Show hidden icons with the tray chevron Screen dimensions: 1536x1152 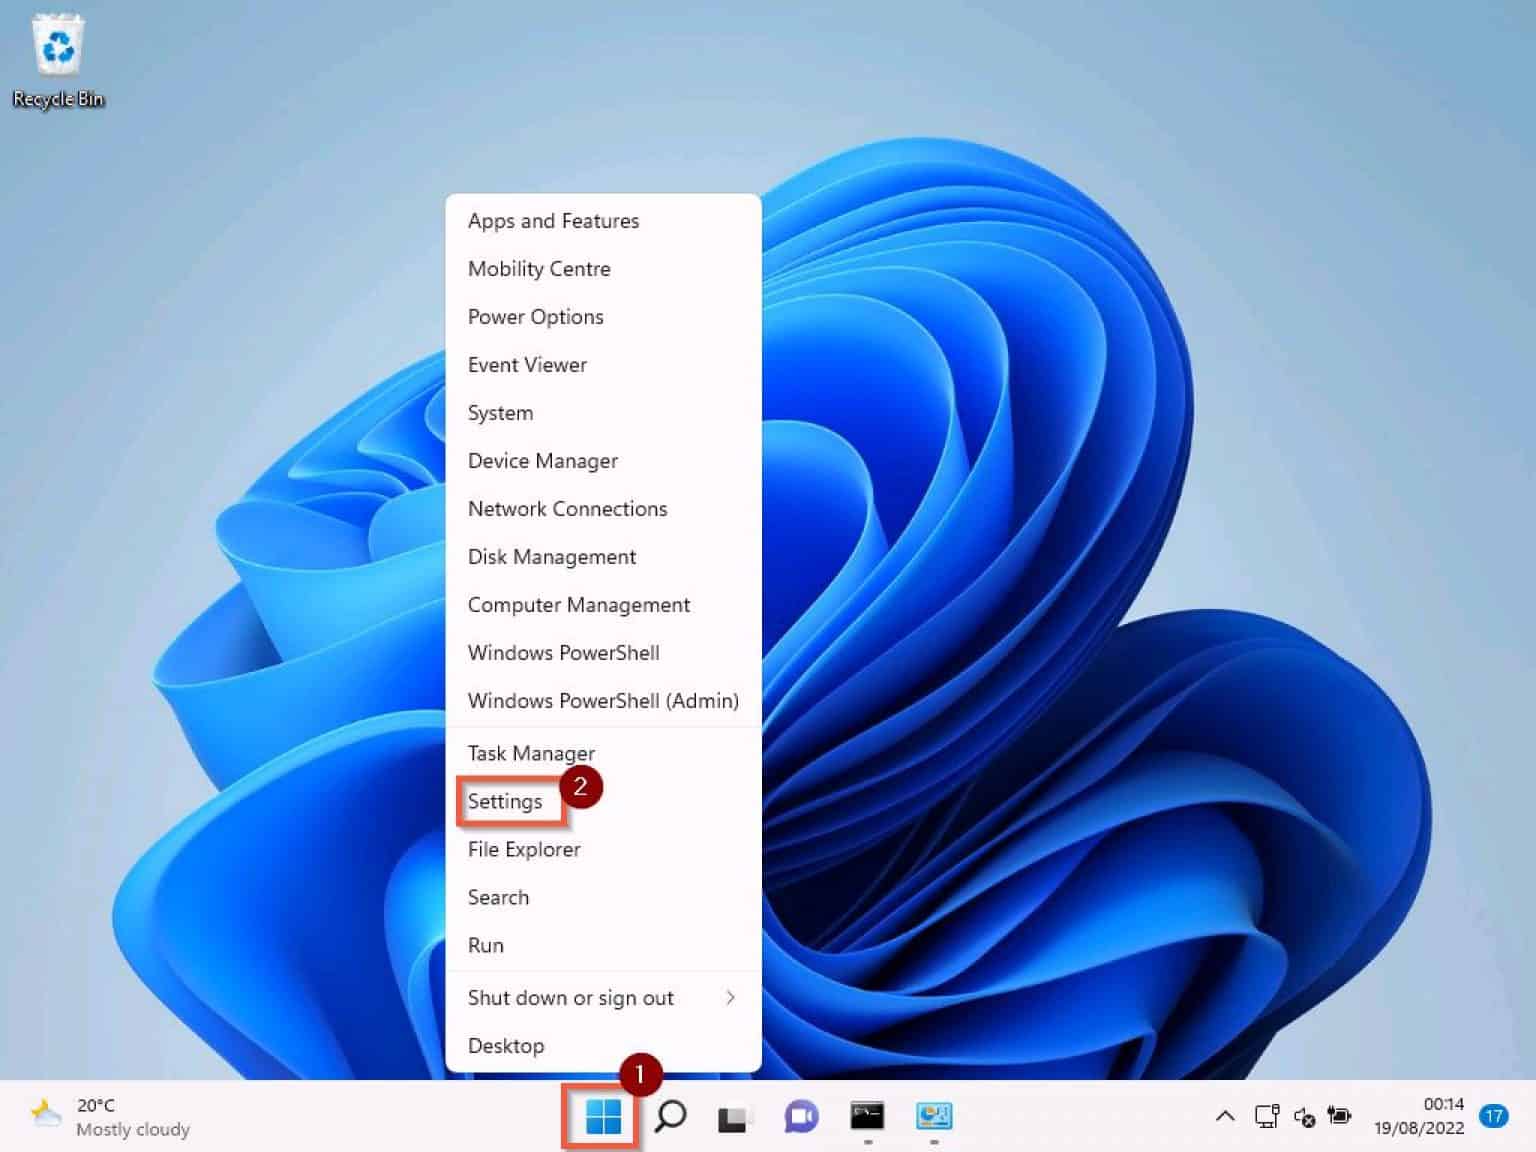click(x=1224, y=1117)
